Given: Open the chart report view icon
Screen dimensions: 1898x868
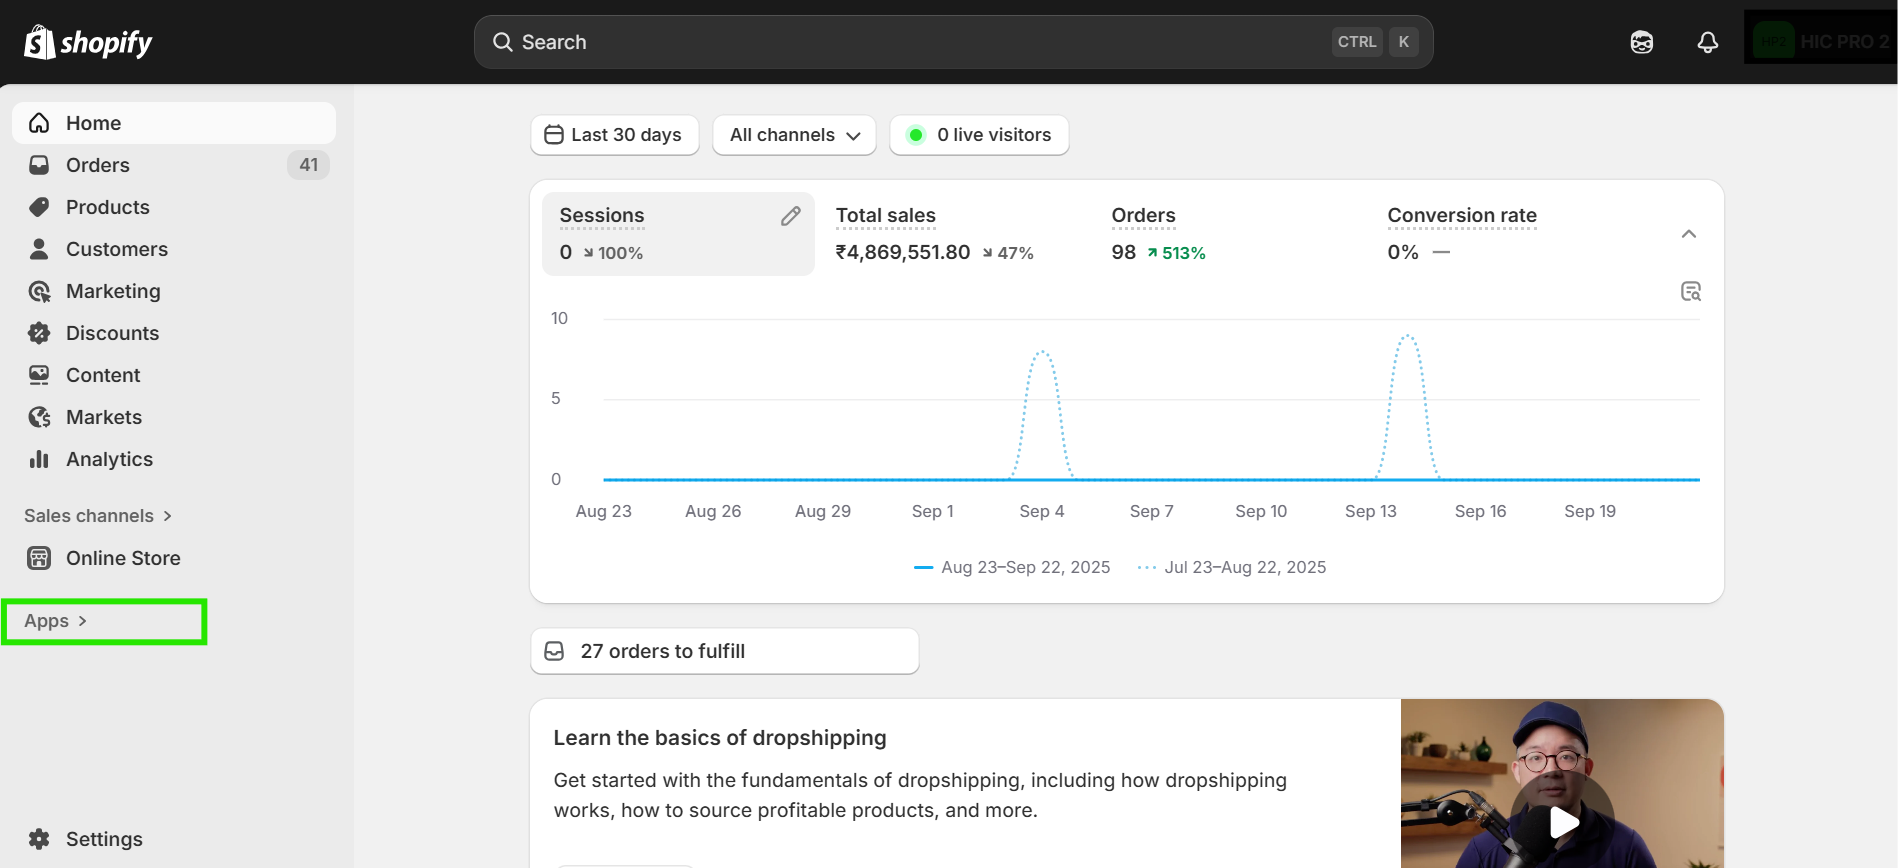Looking at the screenshot, I should [1690, 291].
